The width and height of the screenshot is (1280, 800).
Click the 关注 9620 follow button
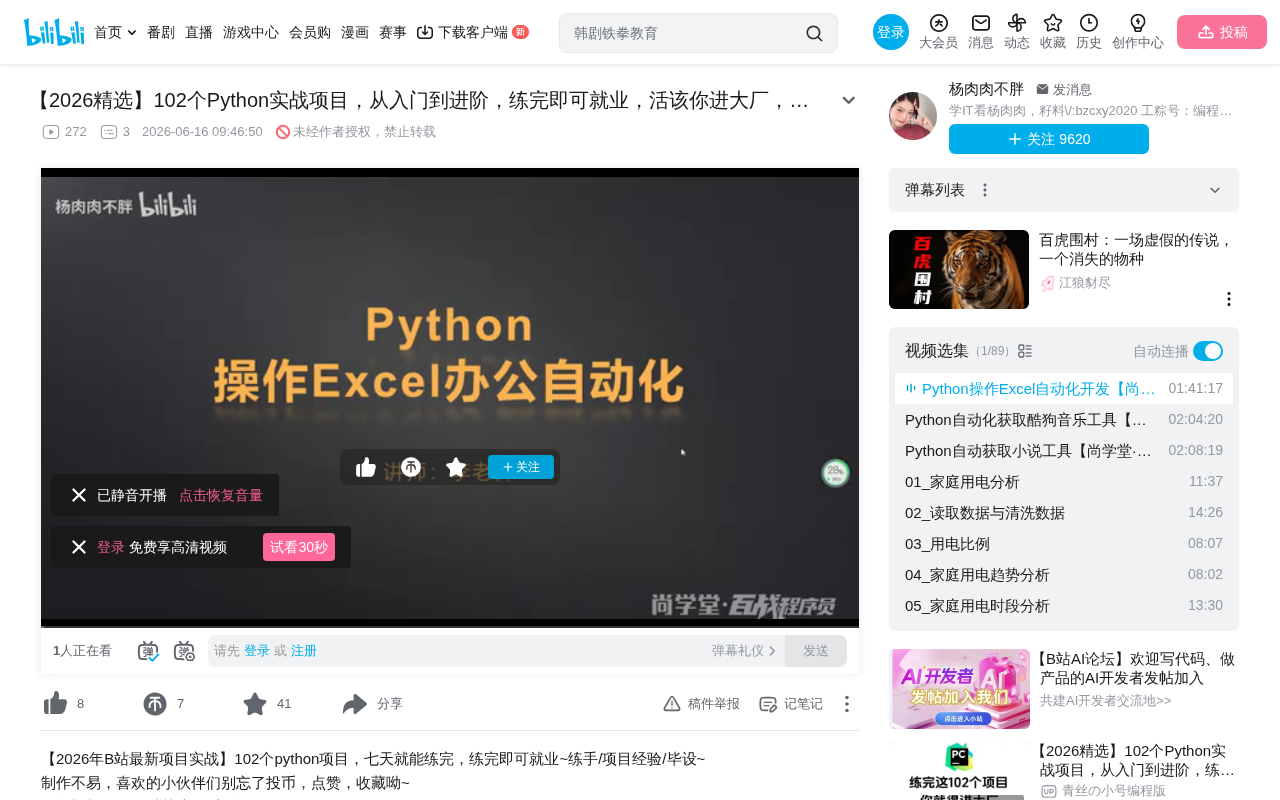click(1049, 139)
